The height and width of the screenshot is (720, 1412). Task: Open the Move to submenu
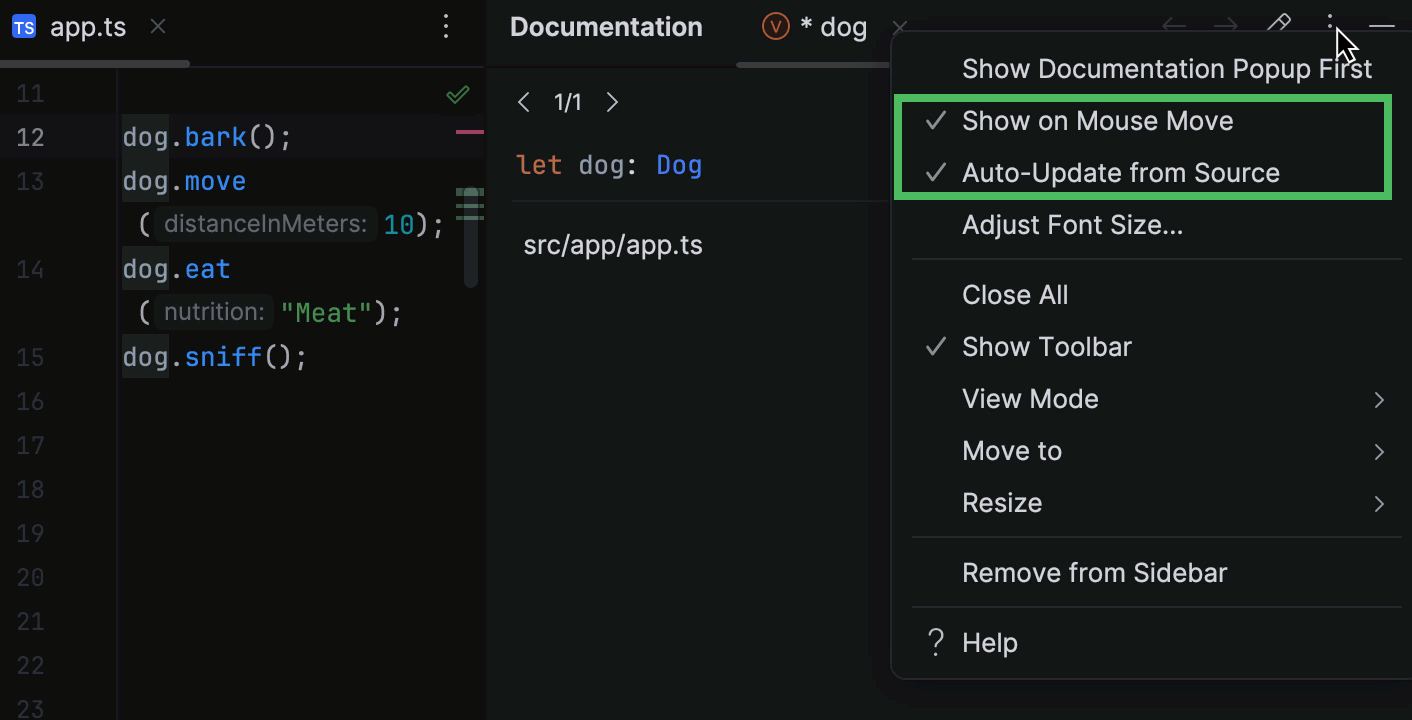pyautogui.click(x=1011, y=450)
